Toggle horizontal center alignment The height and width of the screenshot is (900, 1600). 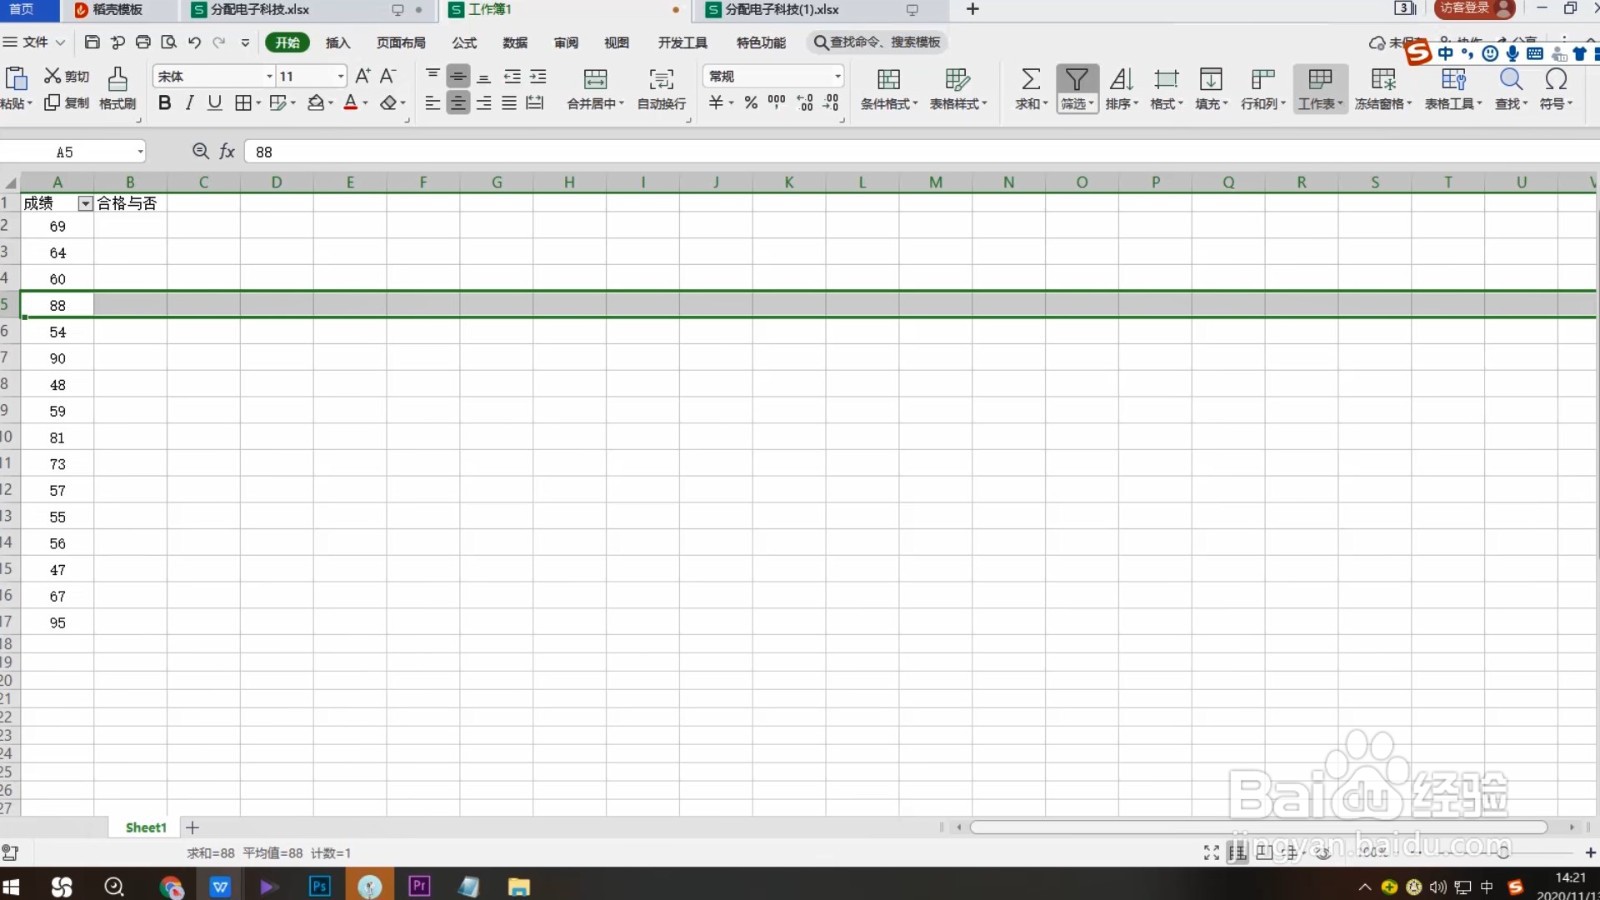[x=458, y=102]
